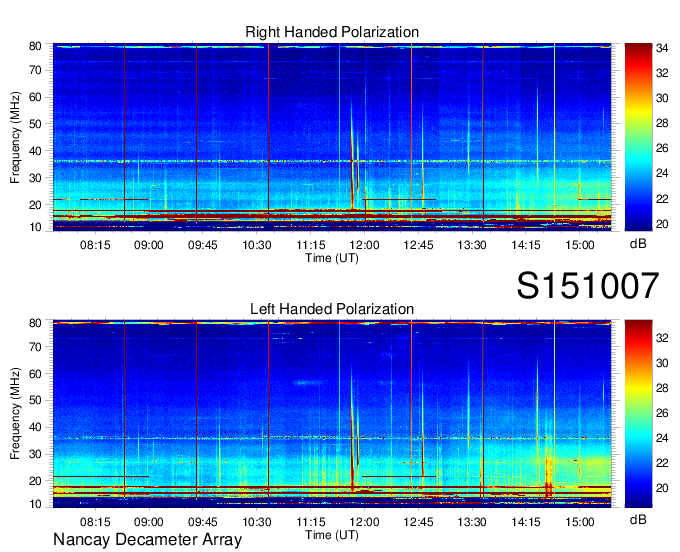Click the 24 tick on Right Handed color bar

[x=662, y=173]
